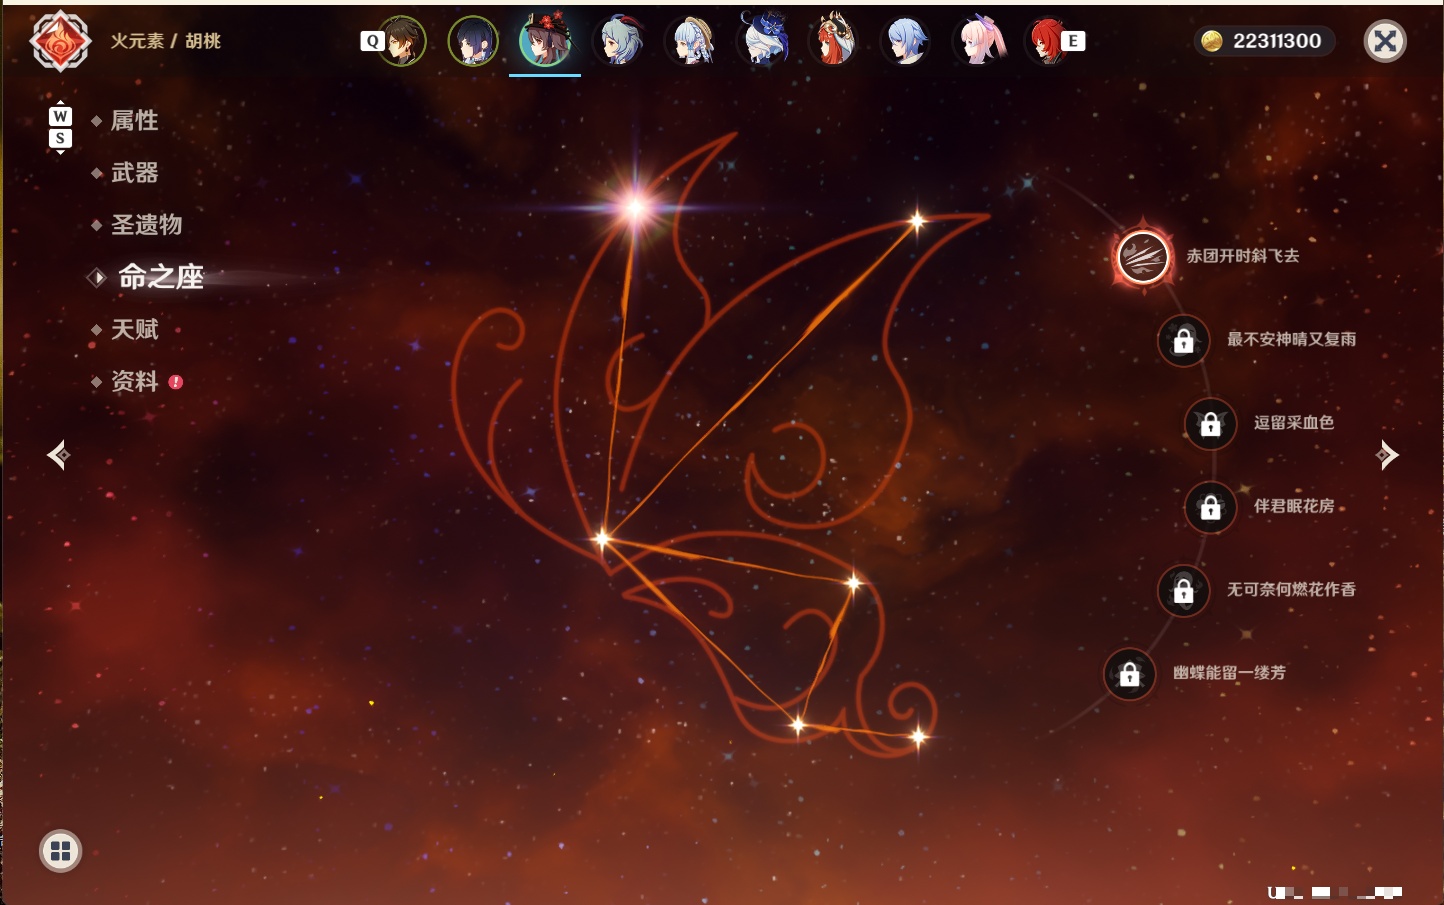Choose the Furina portrait with blue top hat
Viewport: 1444px width, 905px height.
pyautogui.click(x=762, y=41)
